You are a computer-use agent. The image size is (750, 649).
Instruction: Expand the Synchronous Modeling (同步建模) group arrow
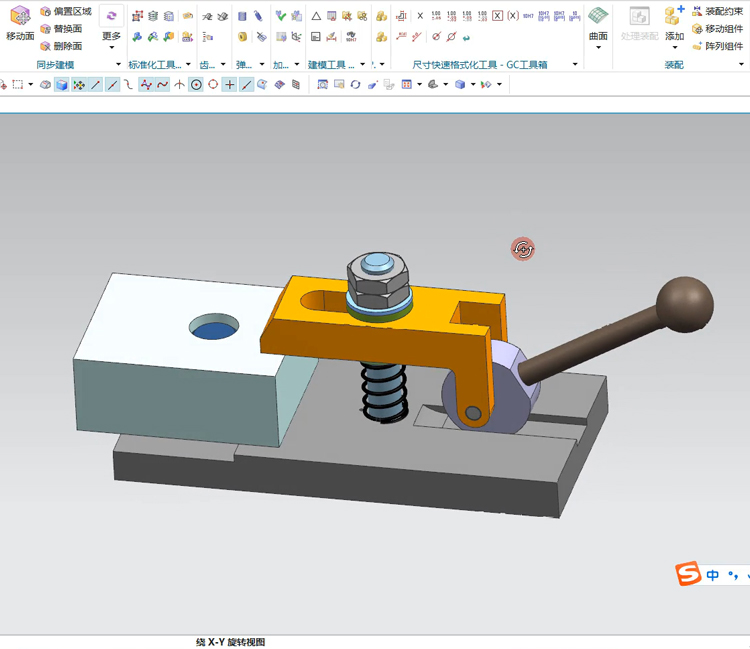118,65
